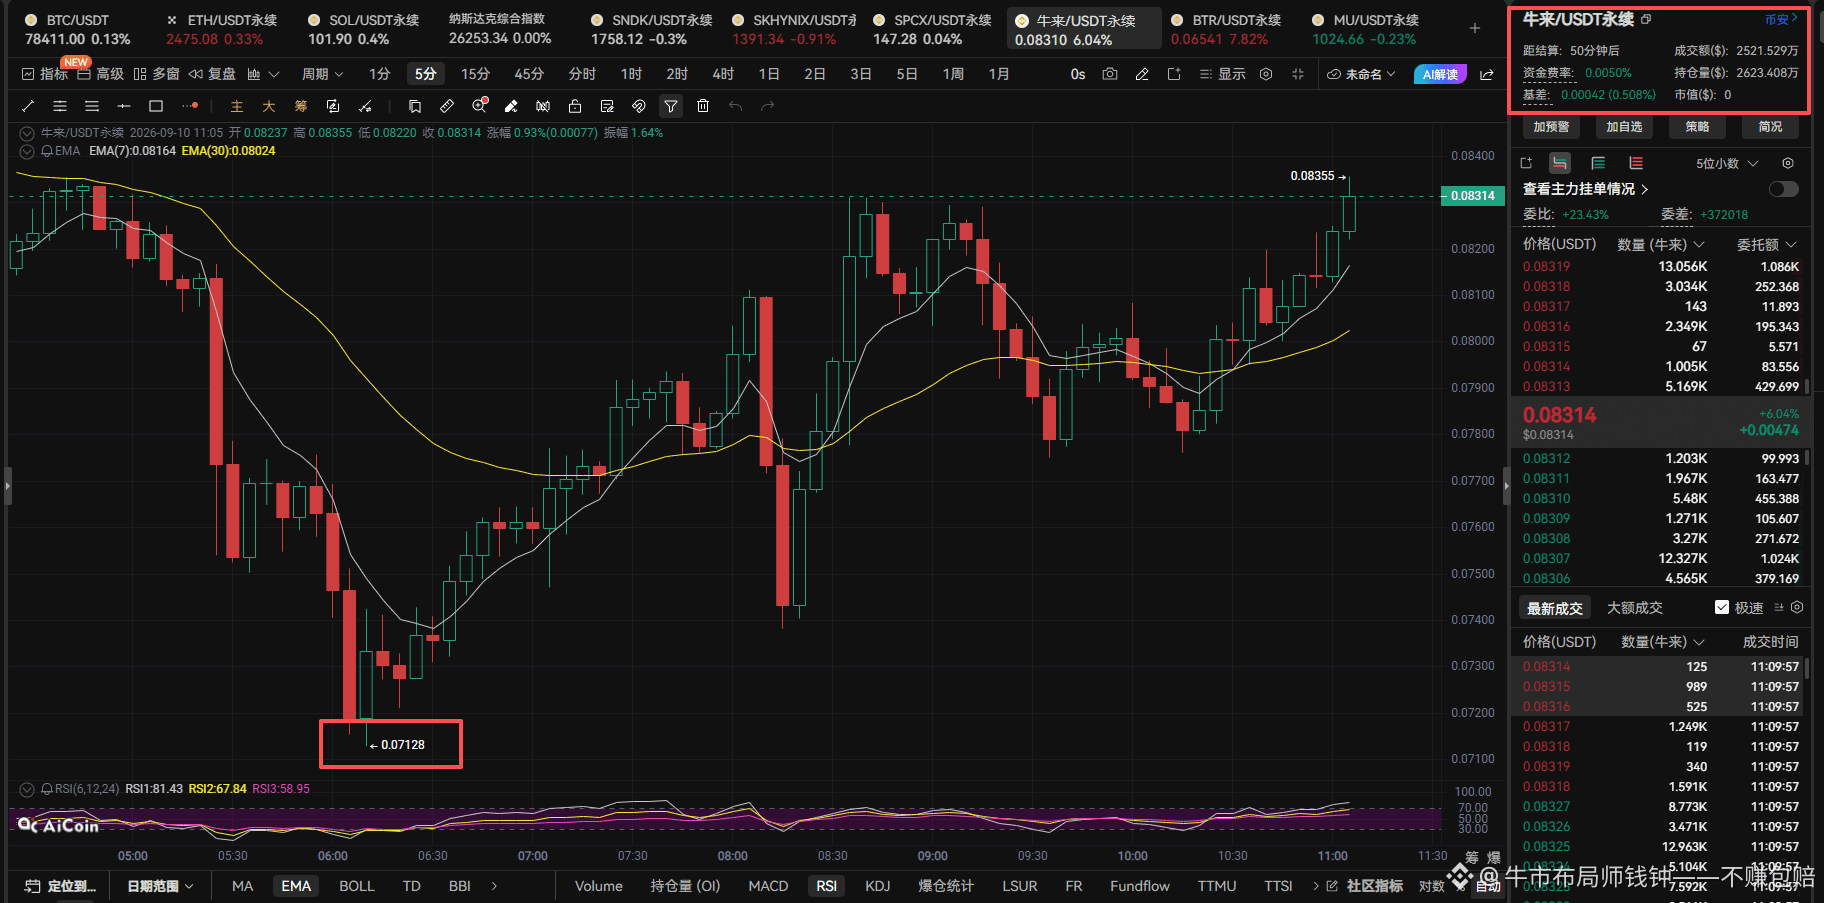Show only the buy-side order book

pos(1598,163)
